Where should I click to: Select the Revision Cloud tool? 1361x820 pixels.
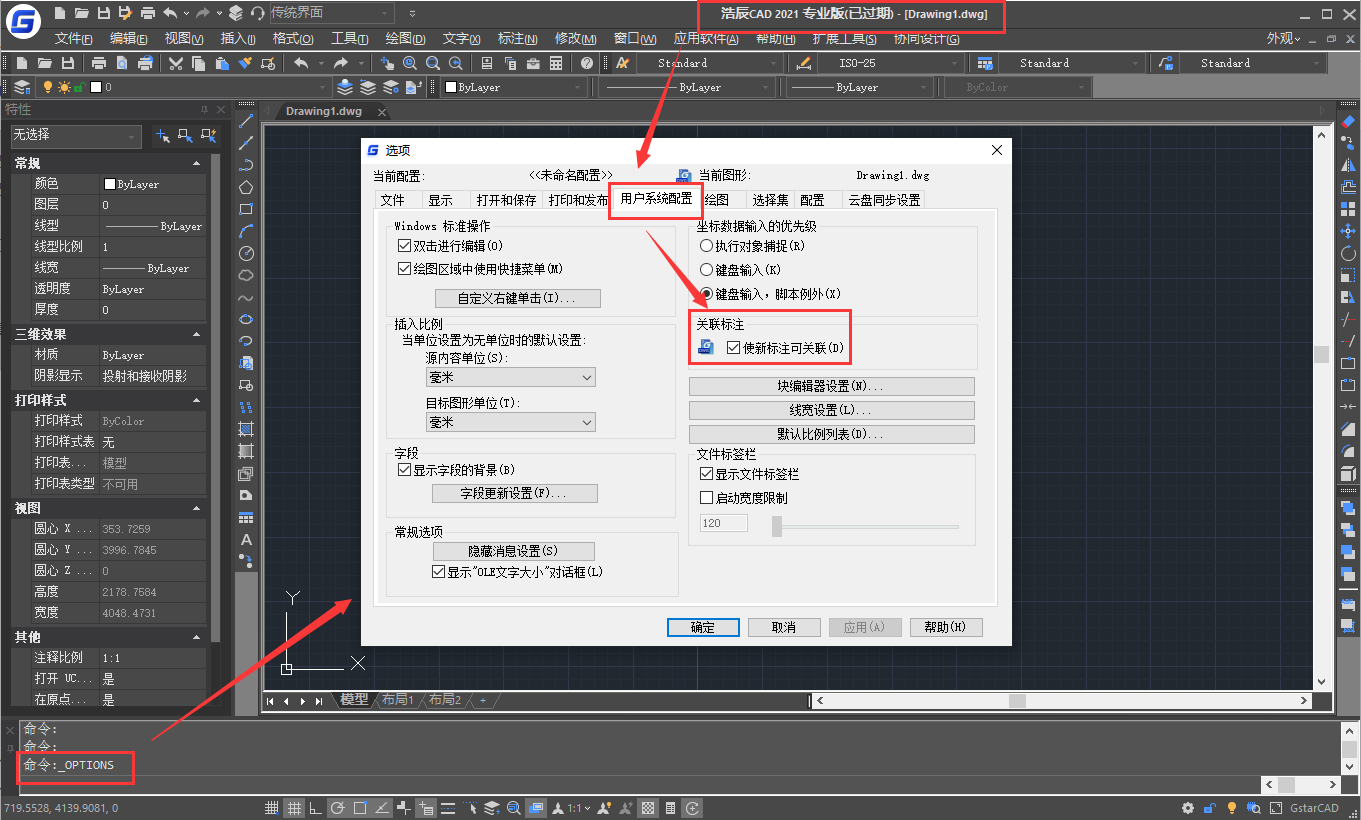(x=246, y=275)
